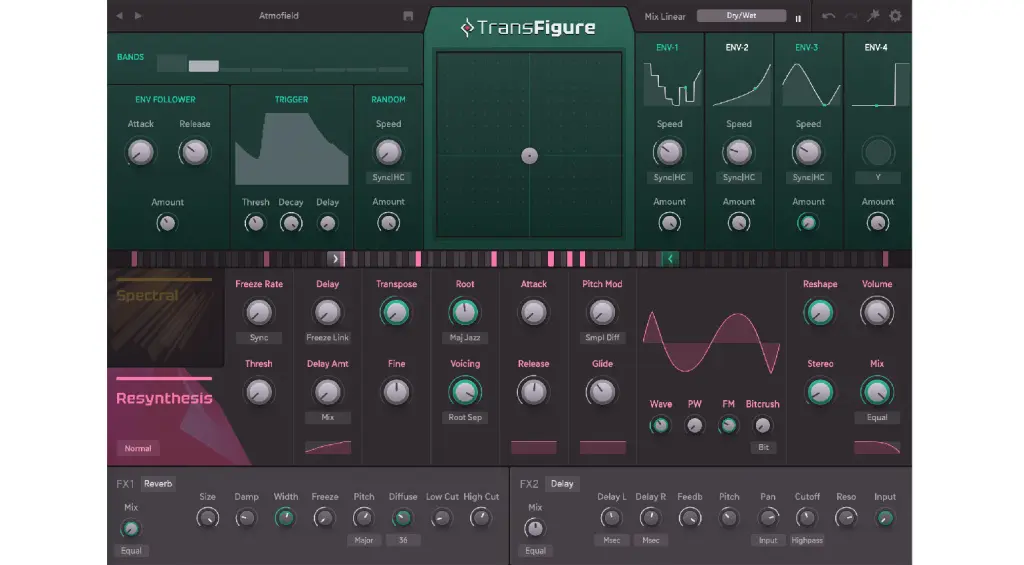Click the Pitch Mod knob

(601, 313)
